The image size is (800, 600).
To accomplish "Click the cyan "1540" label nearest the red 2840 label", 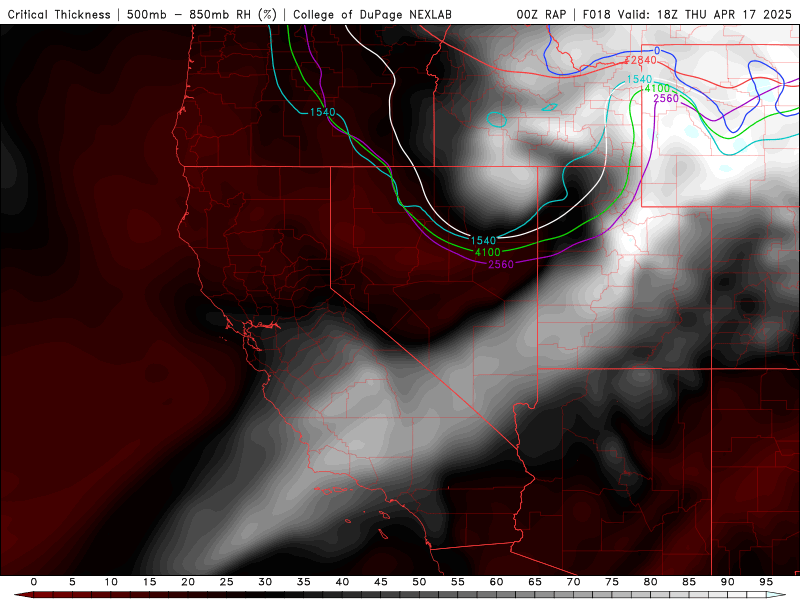I will 639,79.
